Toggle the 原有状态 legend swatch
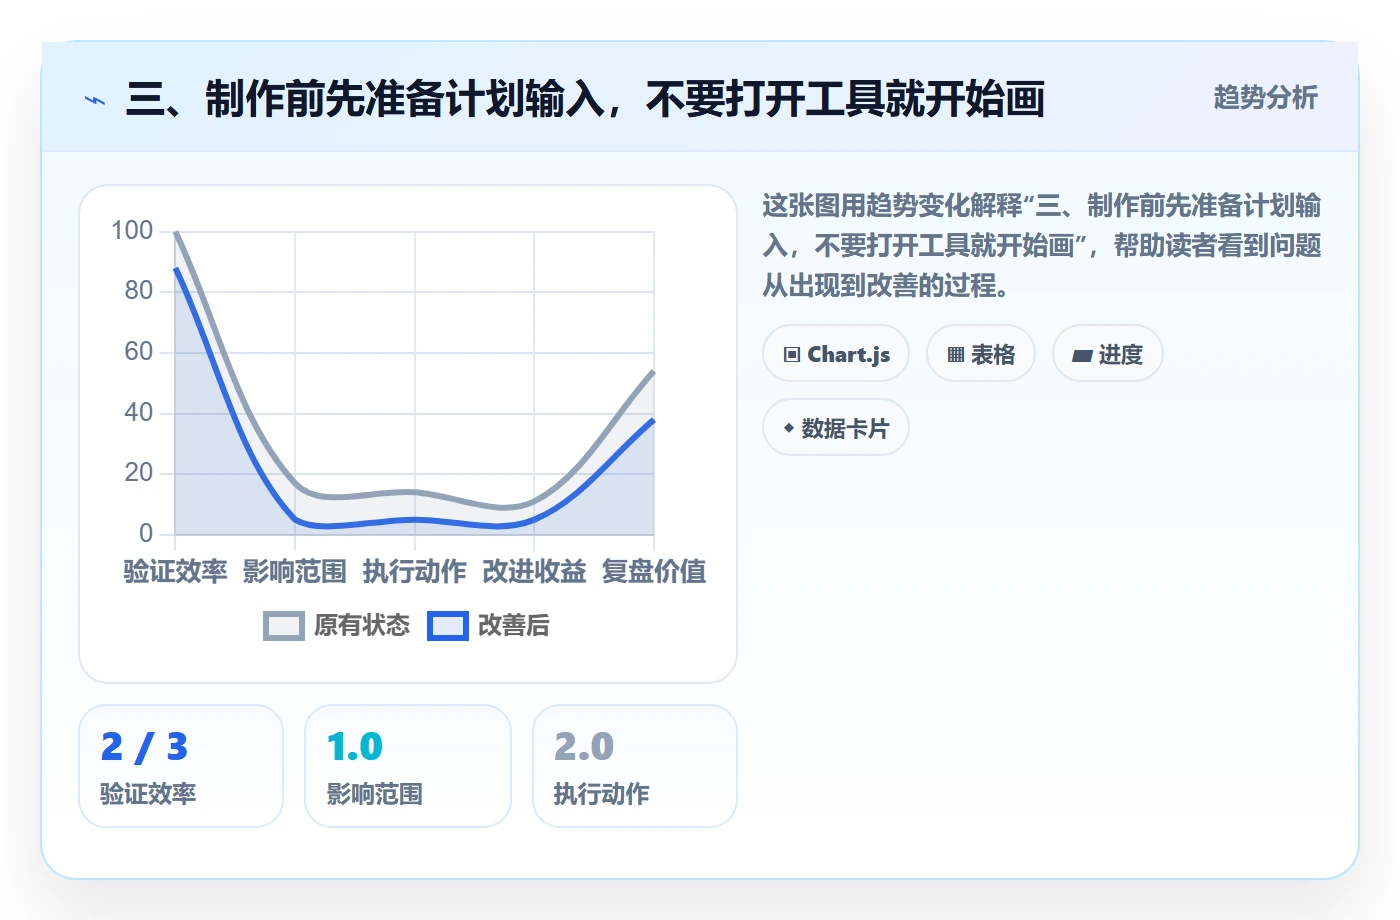The width and height of the screenshot is (1400, 920). (284, 626)
